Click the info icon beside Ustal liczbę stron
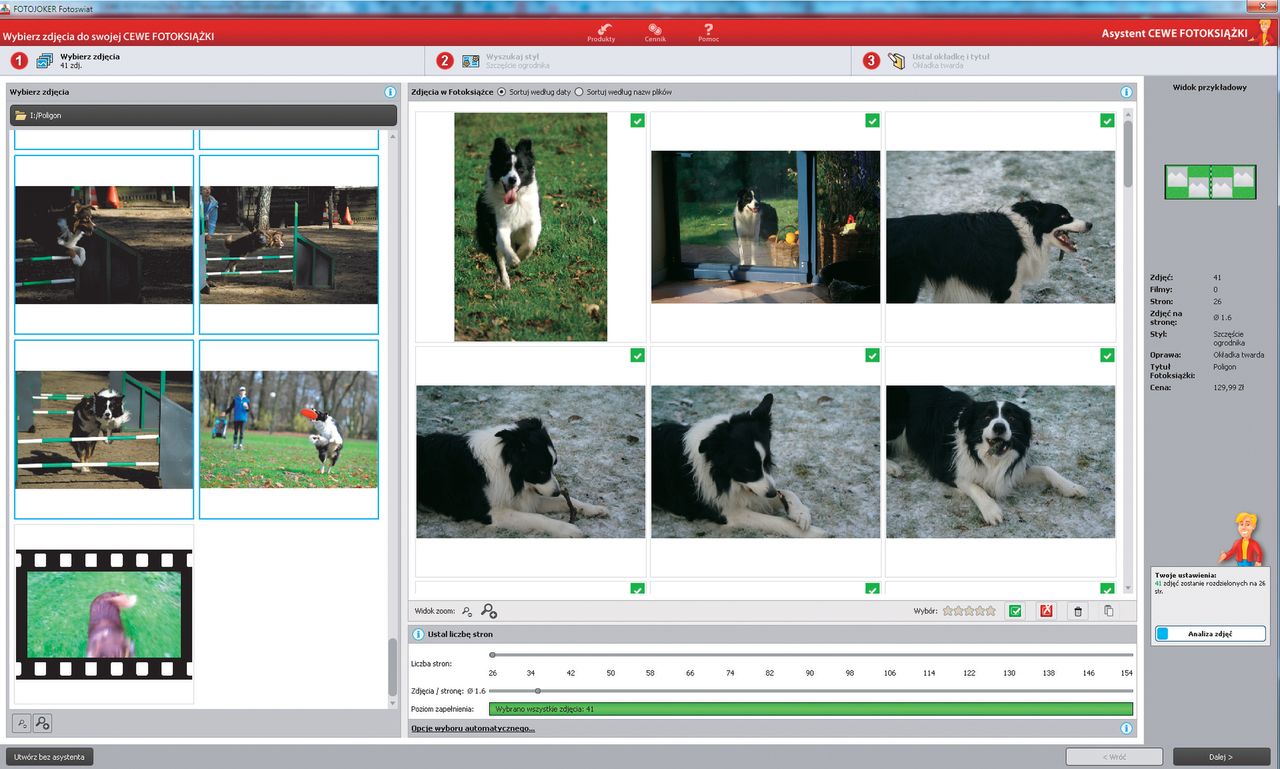 click(x=419, y=634)
